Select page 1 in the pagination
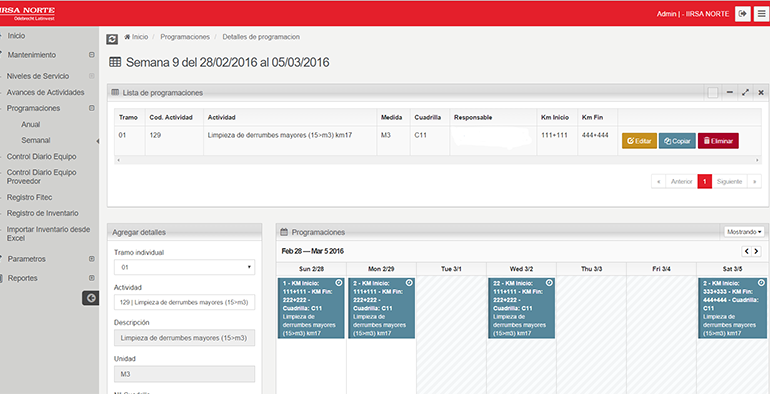The image size is (770, 394). 705,181
